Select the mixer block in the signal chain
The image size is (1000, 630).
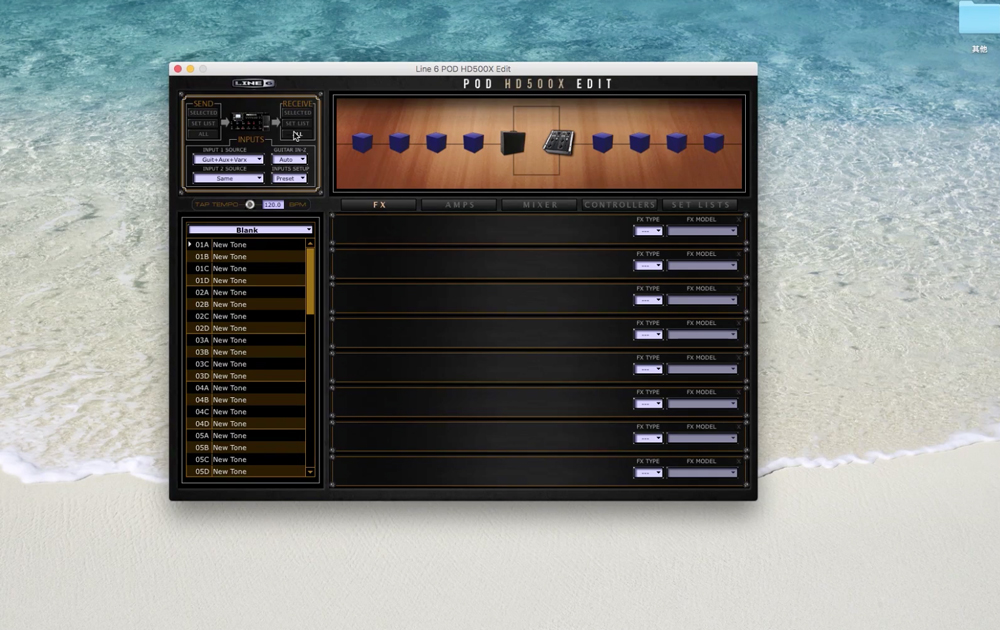[x=559, y=142]
